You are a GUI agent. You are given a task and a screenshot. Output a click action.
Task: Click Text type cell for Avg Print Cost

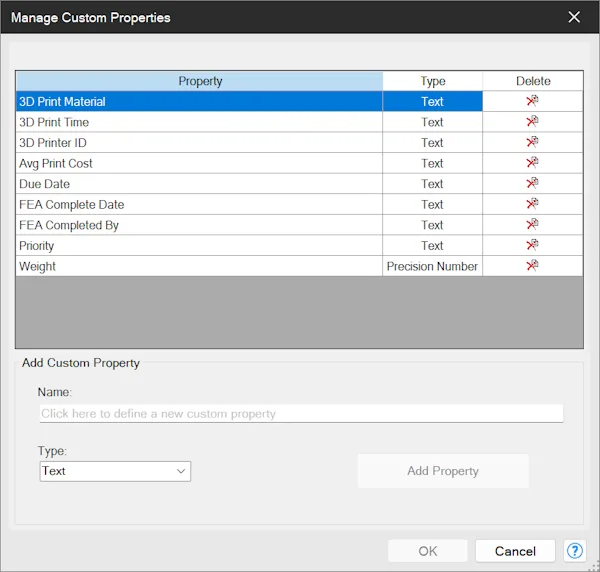(x=432, y=163)
